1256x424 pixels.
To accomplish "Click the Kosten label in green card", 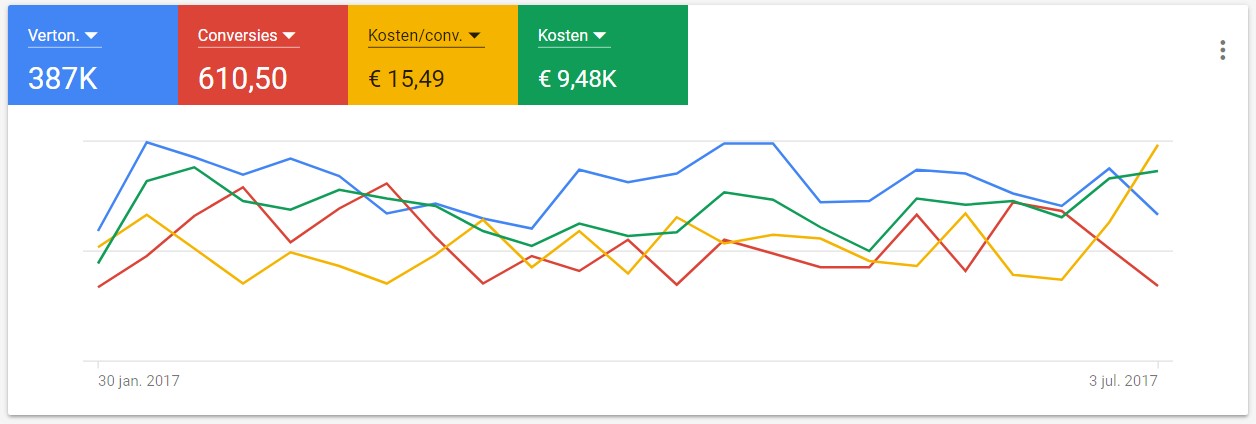I will pos(563,36).
